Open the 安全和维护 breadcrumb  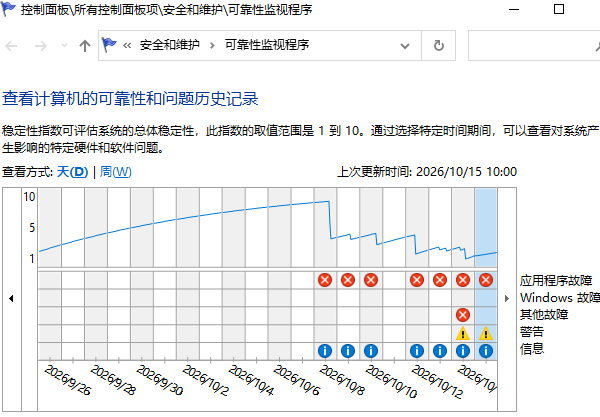coord(170,45)
